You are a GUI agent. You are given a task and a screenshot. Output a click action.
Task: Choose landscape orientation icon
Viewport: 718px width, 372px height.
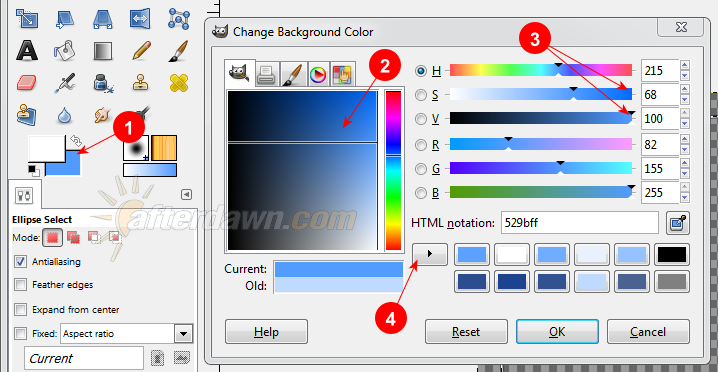181,357
